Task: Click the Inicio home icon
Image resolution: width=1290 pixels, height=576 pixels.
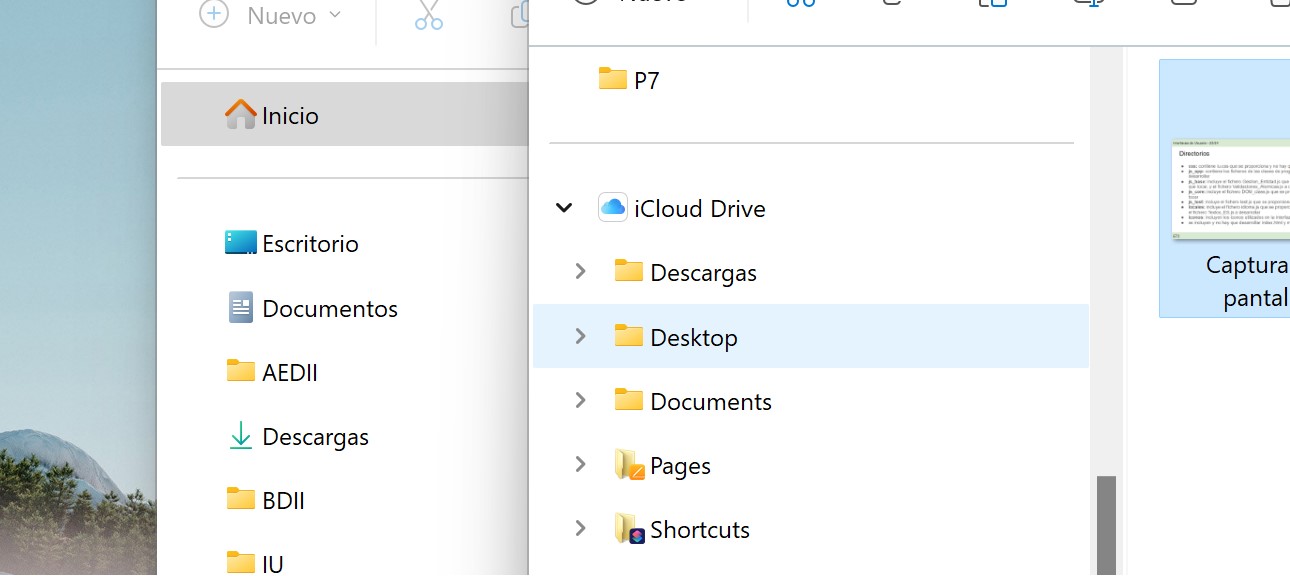Action: (241, 115)
